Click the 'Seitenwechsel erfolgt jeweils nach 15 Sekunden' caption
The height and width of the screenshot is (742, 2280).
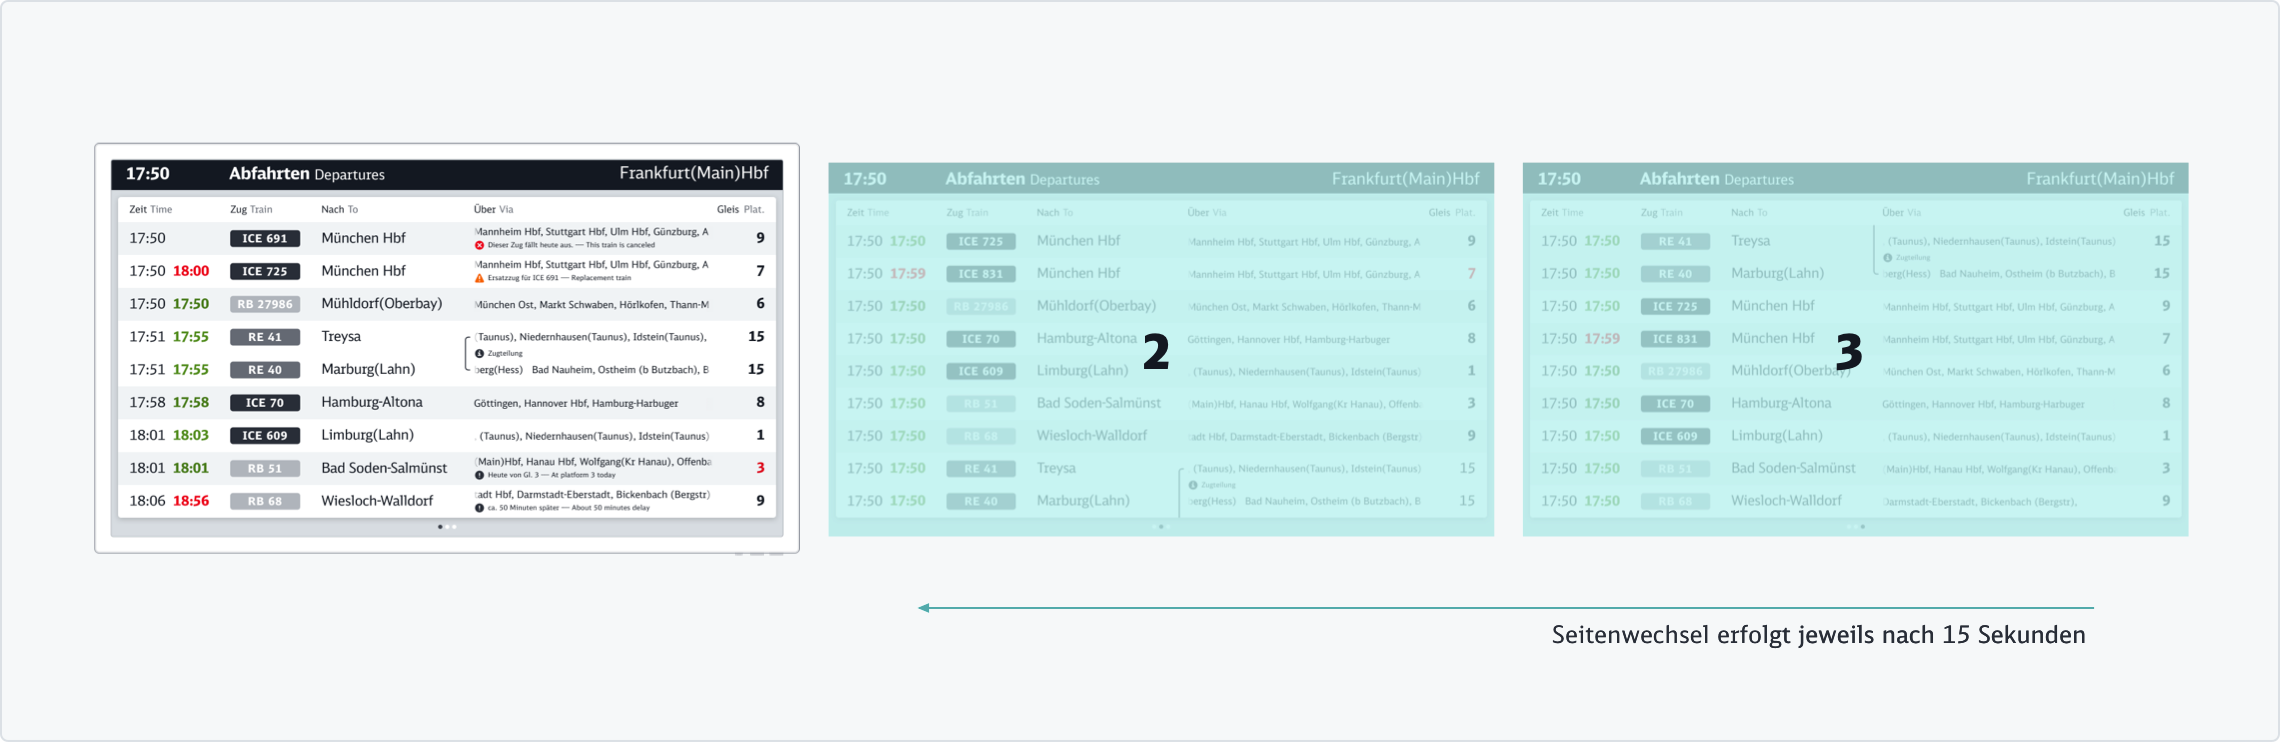1818,635
